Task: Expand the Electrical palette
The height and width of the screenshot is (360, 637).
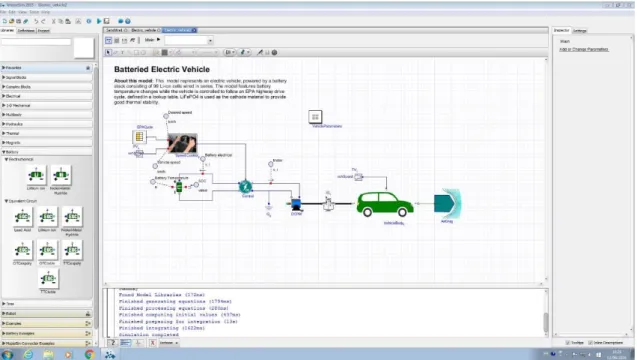Action: coord(47,96)
